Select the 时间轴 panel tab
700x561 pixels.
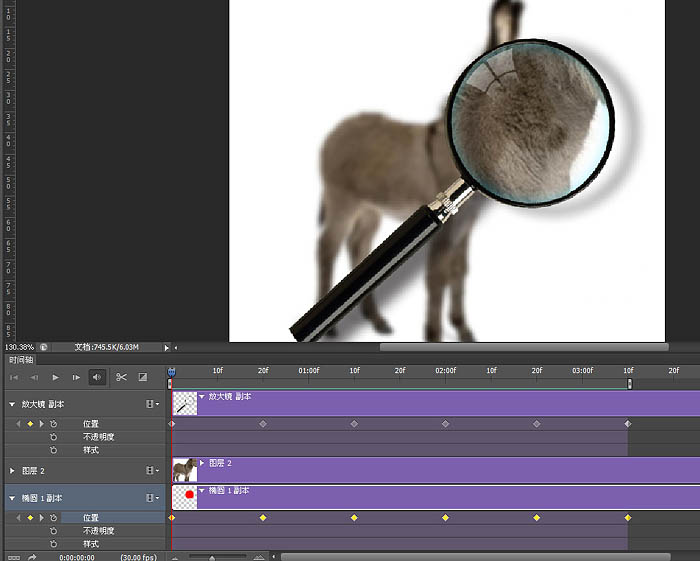point(20,359)
